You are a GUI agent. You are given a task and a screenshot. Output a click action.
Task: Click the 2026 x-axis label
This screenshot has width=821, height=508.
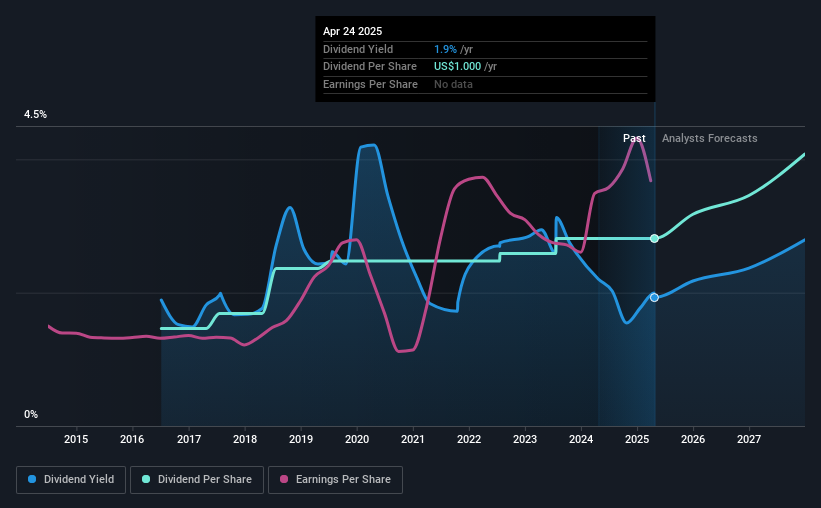coord(693,439)
